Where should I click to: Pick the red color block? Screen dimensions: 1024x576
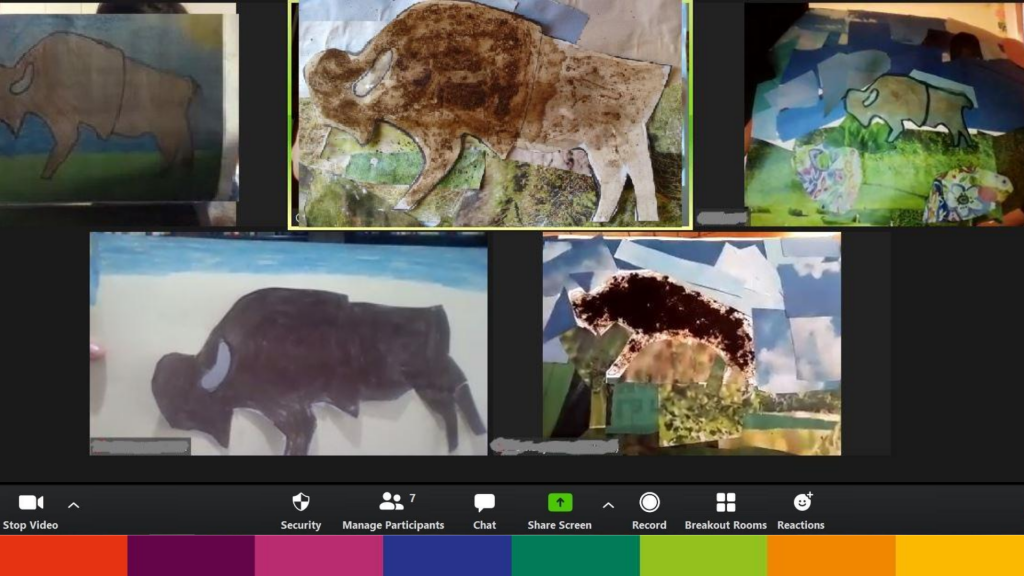[x=63, y=556]
